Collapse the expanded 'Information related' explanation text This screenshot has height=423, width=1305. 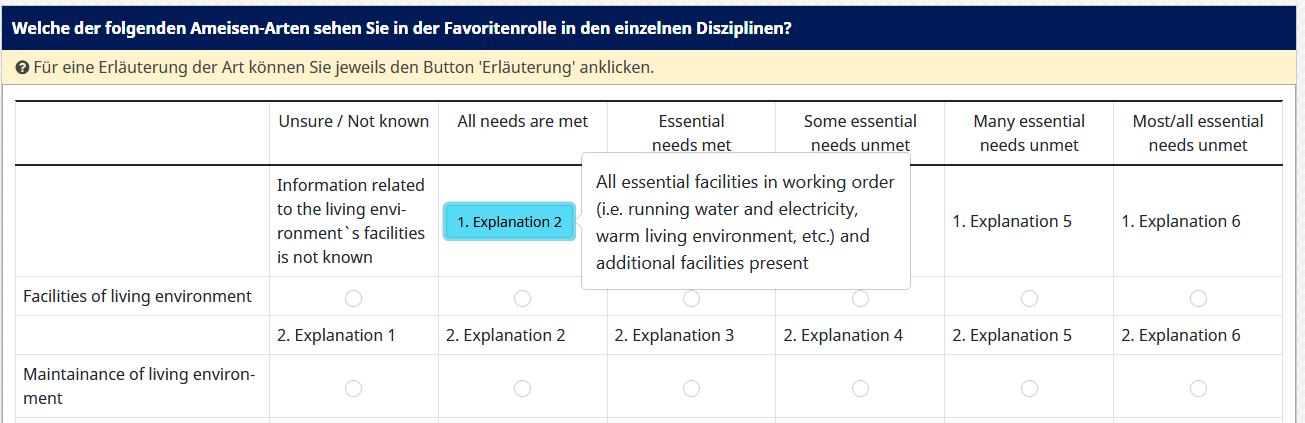pyautogui.click(x=350, y=221)
